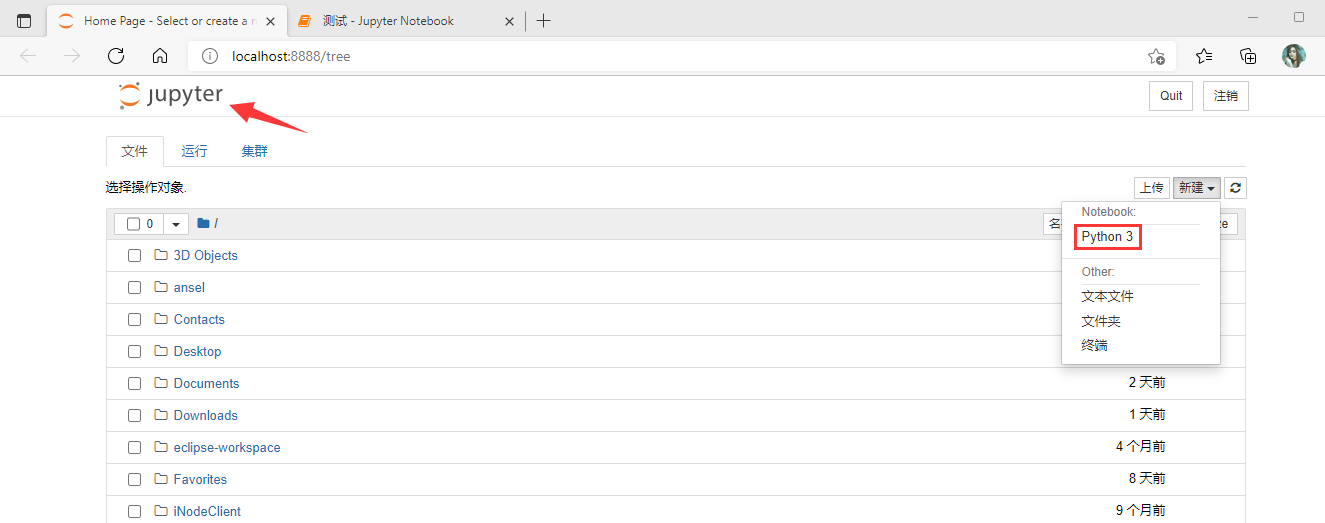The width and height of the screenshot is (1325, 523).
Task: Expand the selection dropdown arrow
Action: coord(176,224)
